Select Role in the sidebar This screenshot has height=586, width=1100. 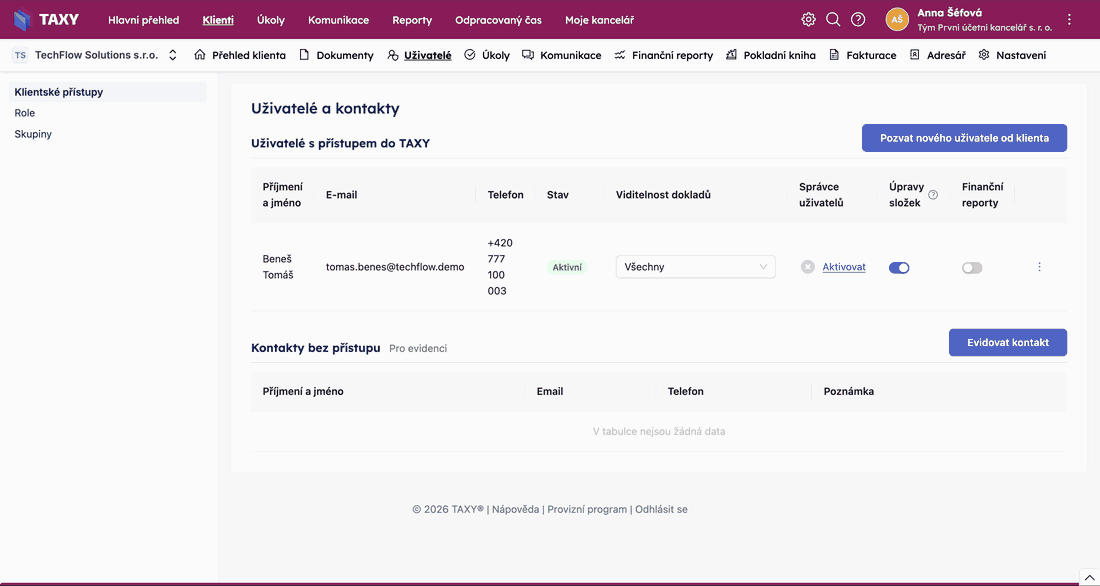[x=25, y=113]
